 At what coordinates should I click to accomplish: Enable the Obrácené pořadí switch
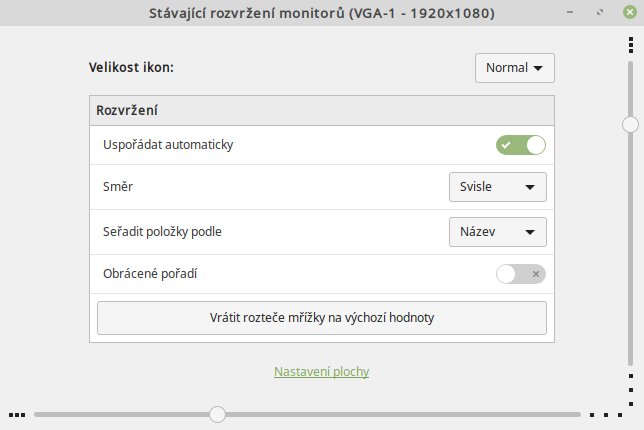(x=521, y=274)
